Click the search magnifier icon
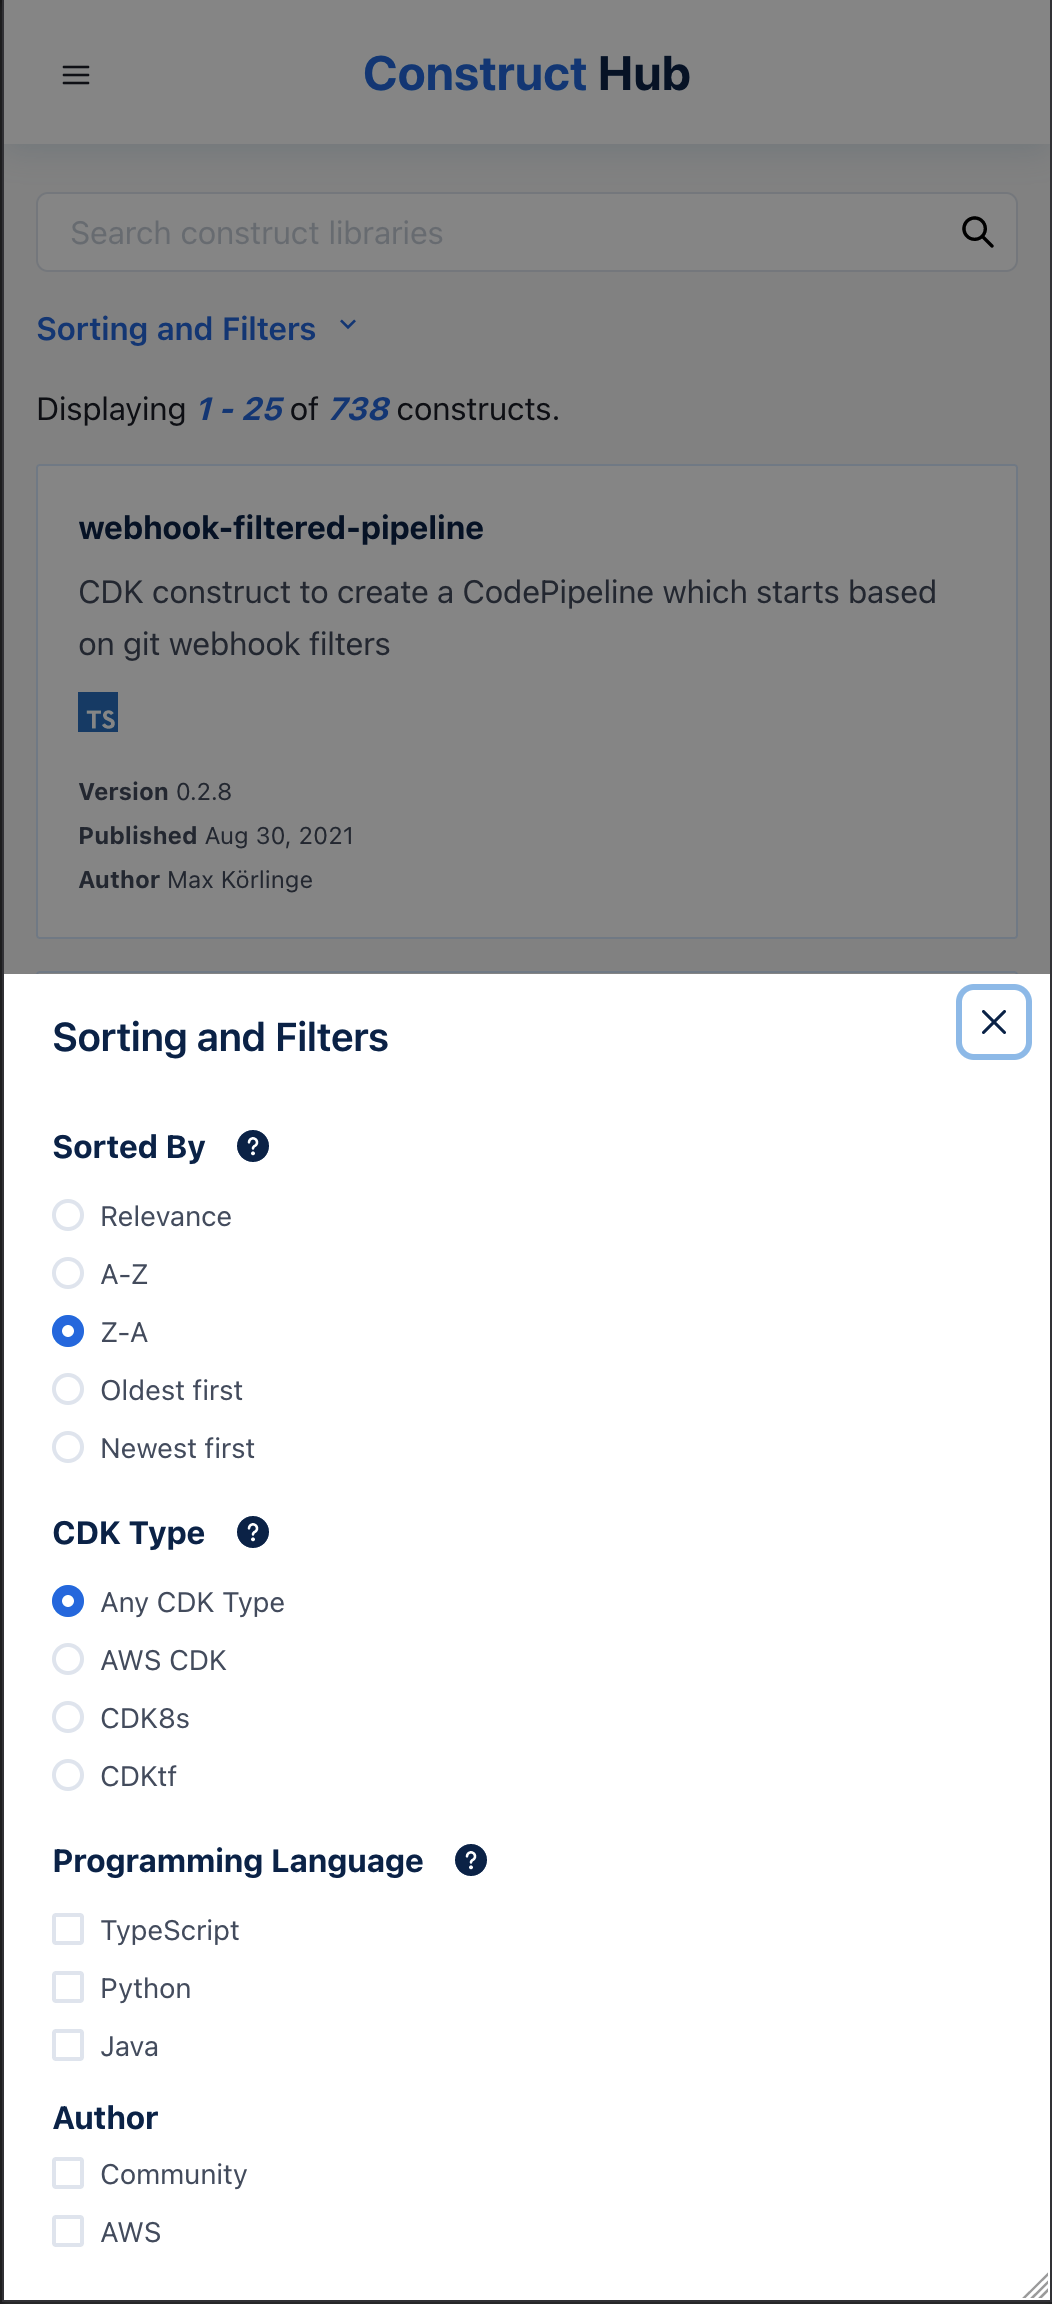The image size is (1052, 2304). point(978,231)
